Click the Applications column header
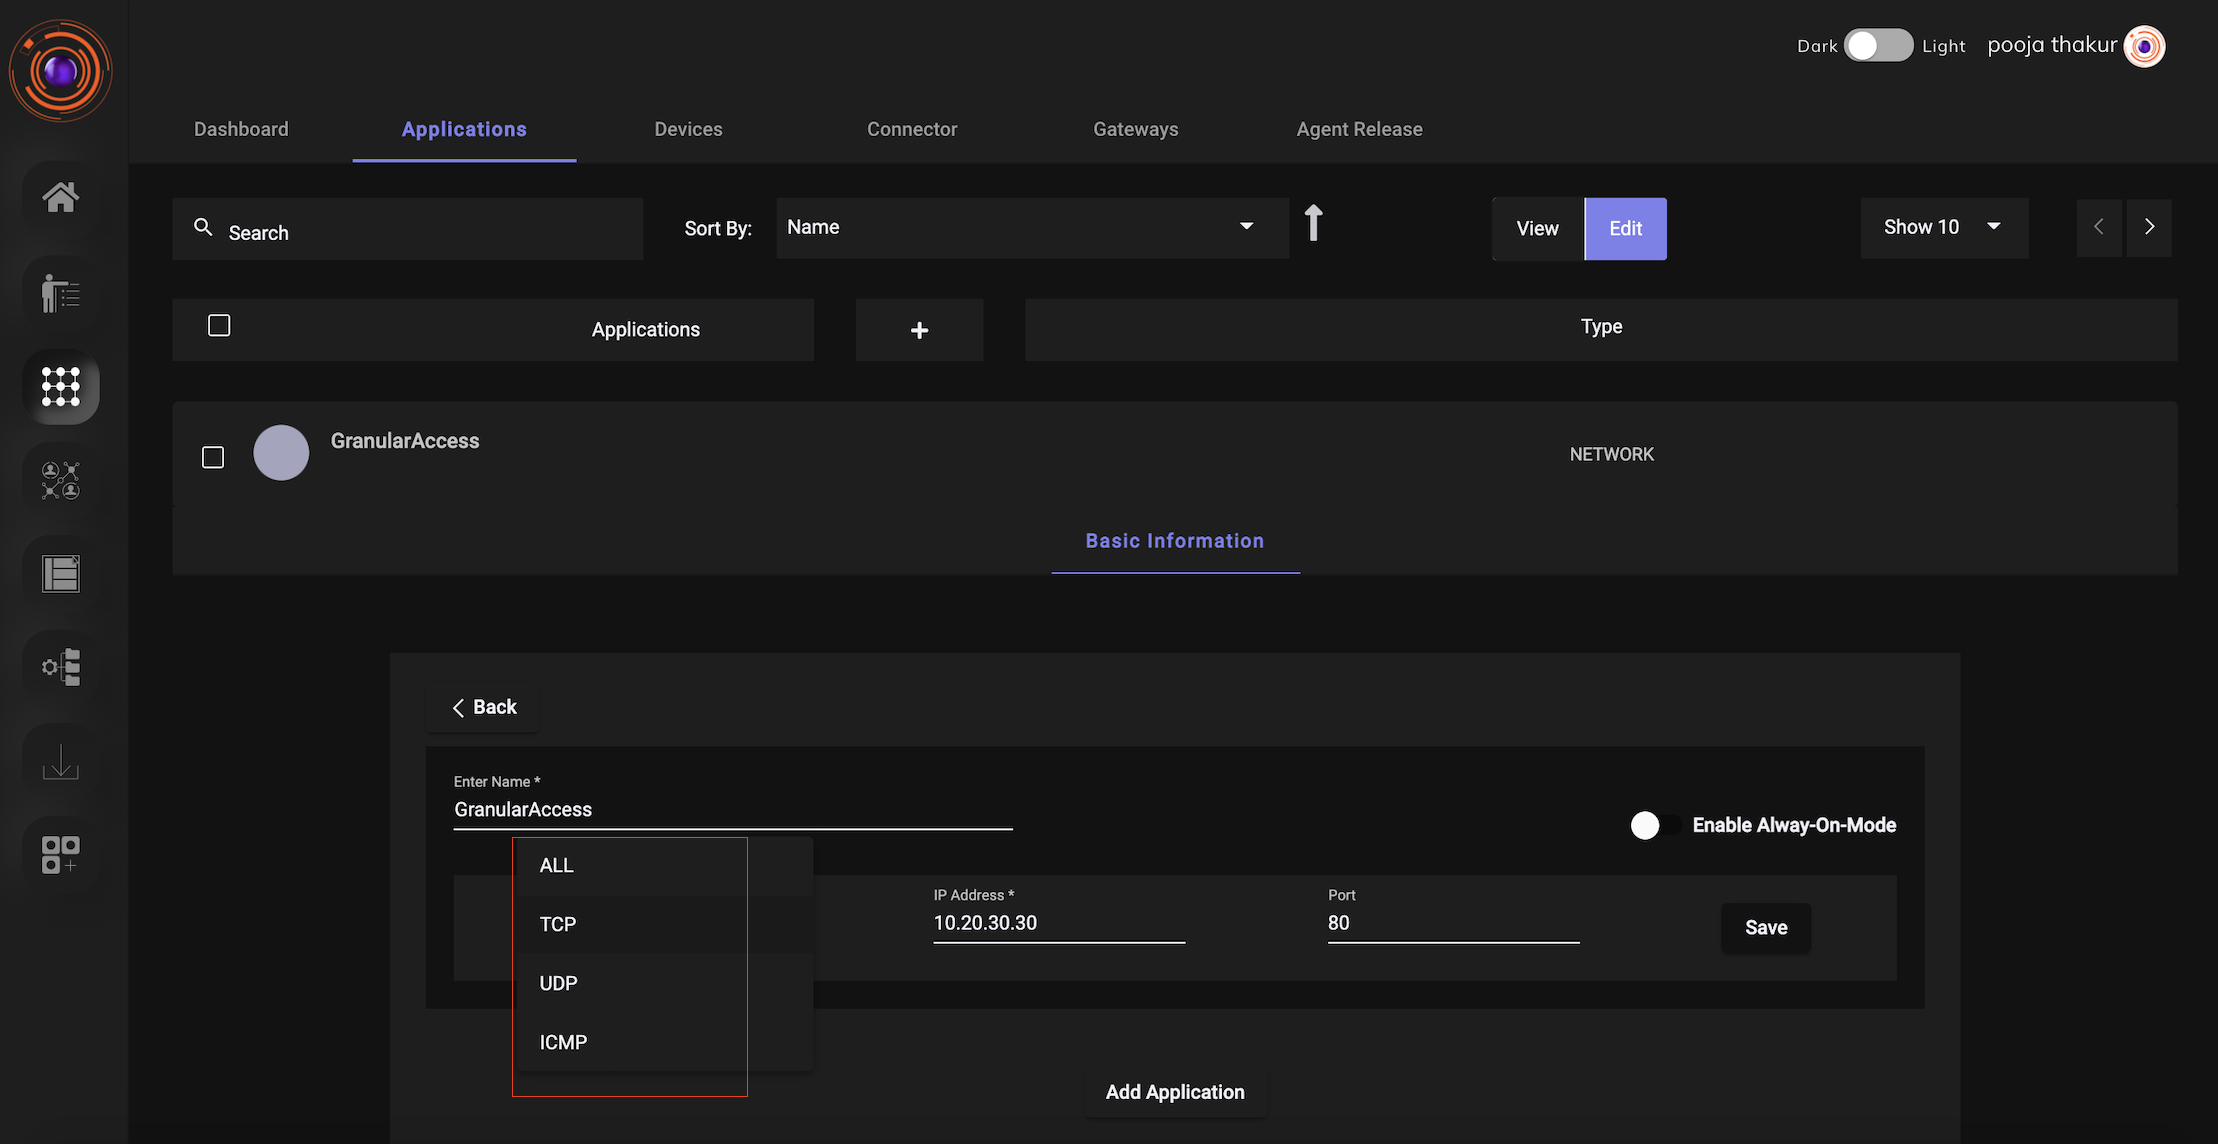Image resolution: width=2218 pixels, height=1144 pixels. coord(646,330)
